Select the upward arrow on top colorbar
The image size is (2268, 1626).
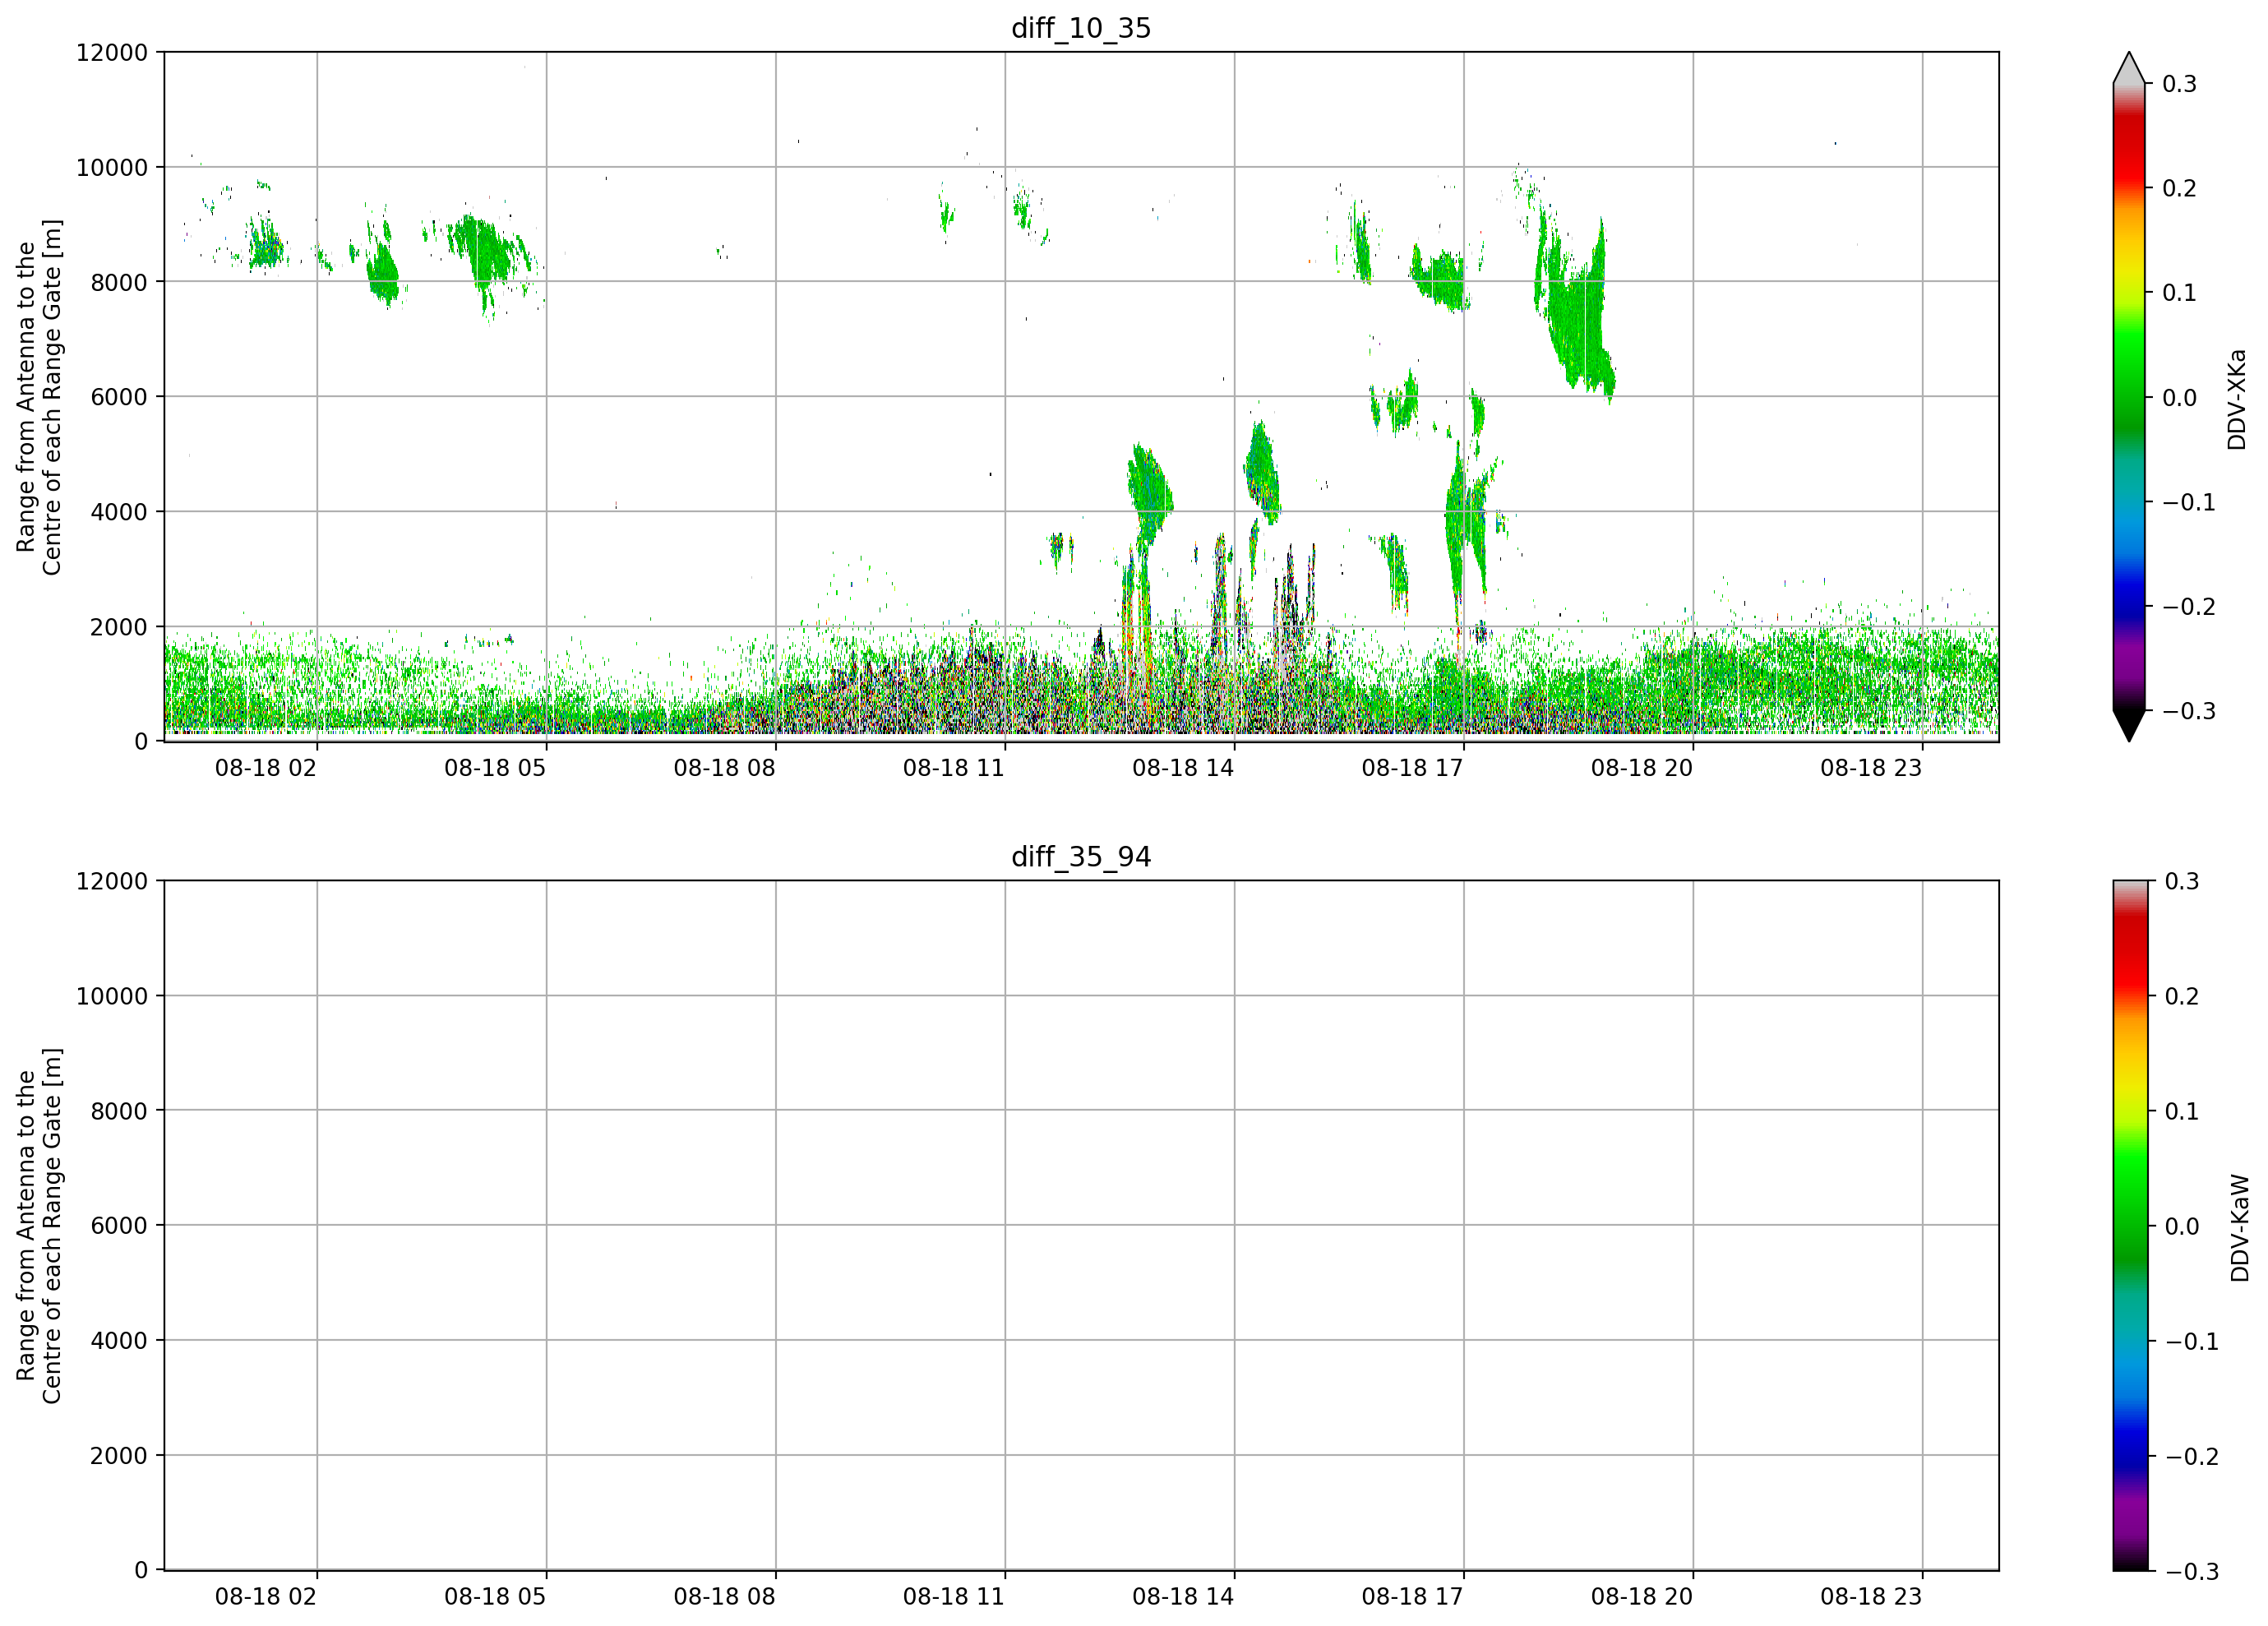2129,68
